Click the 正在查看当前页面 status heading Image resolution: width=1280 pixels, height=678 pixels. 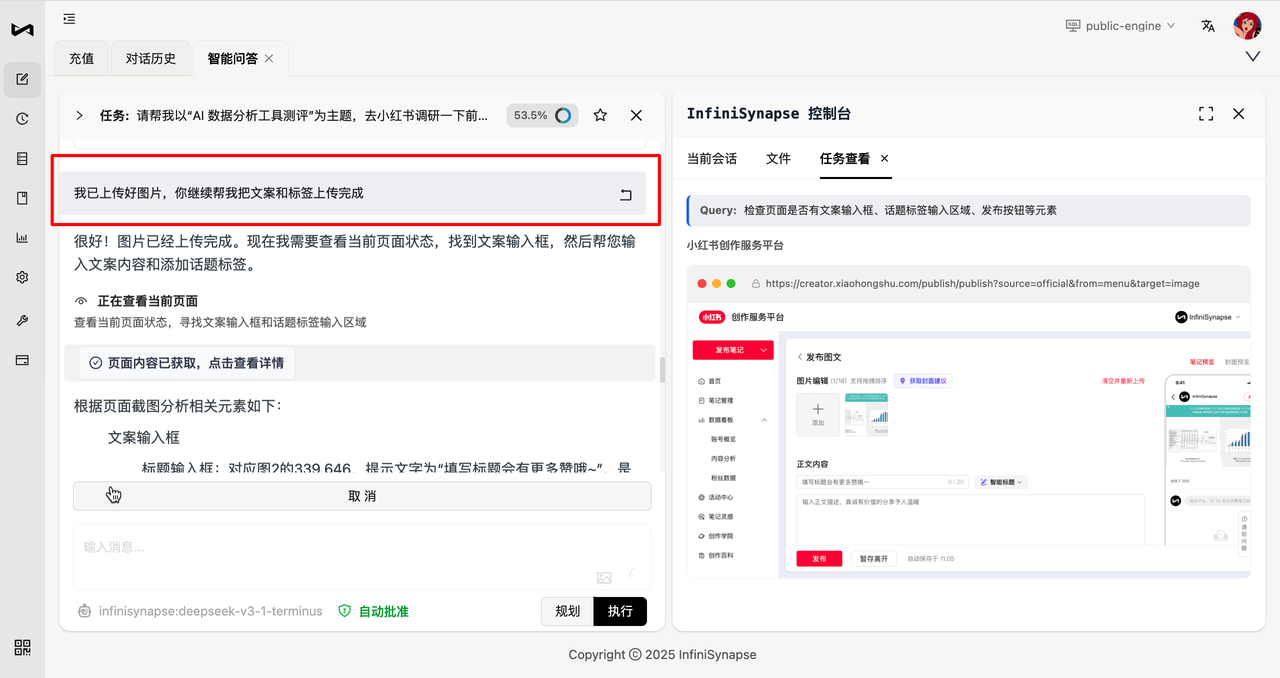coord(147,301)
